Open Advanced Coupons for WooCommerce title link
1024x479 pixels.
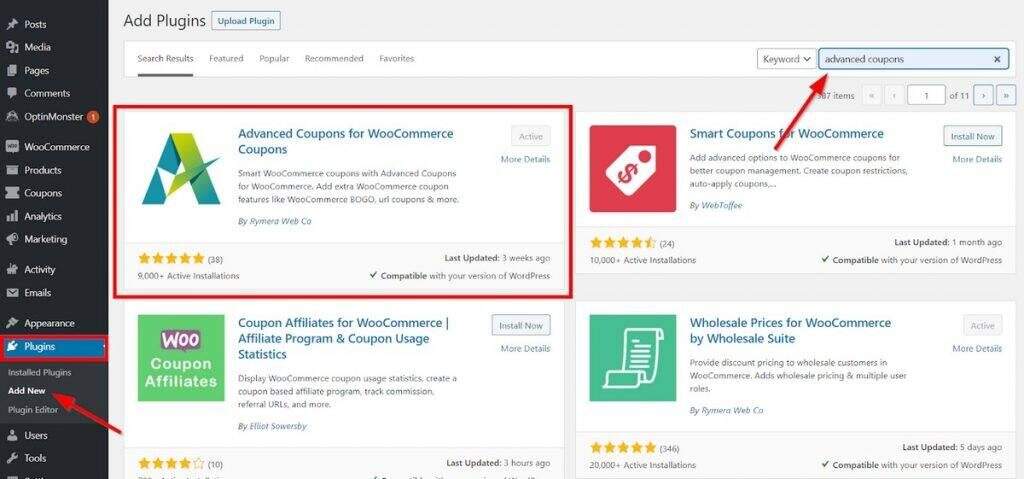345,141
